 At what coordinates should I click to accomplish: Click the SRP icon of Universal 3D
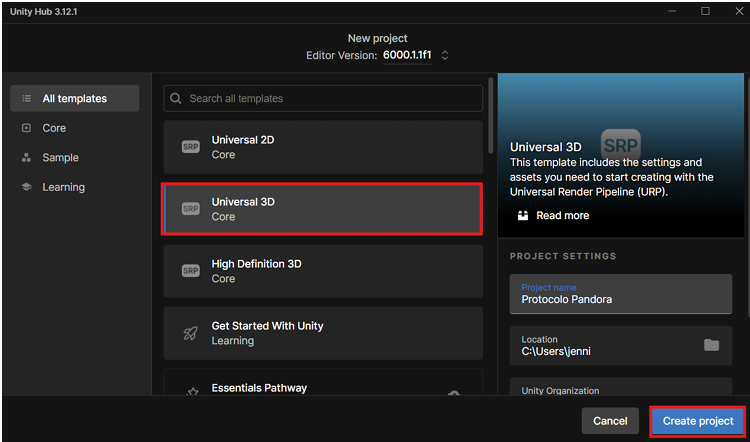tap(190, 209)
